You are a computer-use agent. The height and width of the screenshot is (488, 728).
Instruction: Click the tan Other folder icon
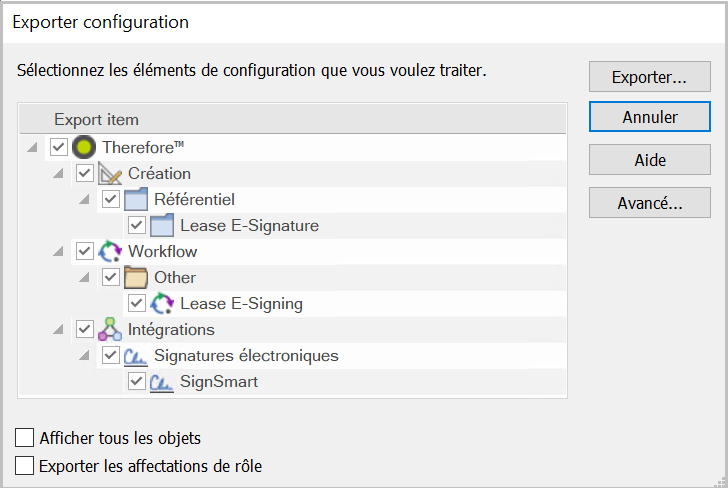coord(136,278)
